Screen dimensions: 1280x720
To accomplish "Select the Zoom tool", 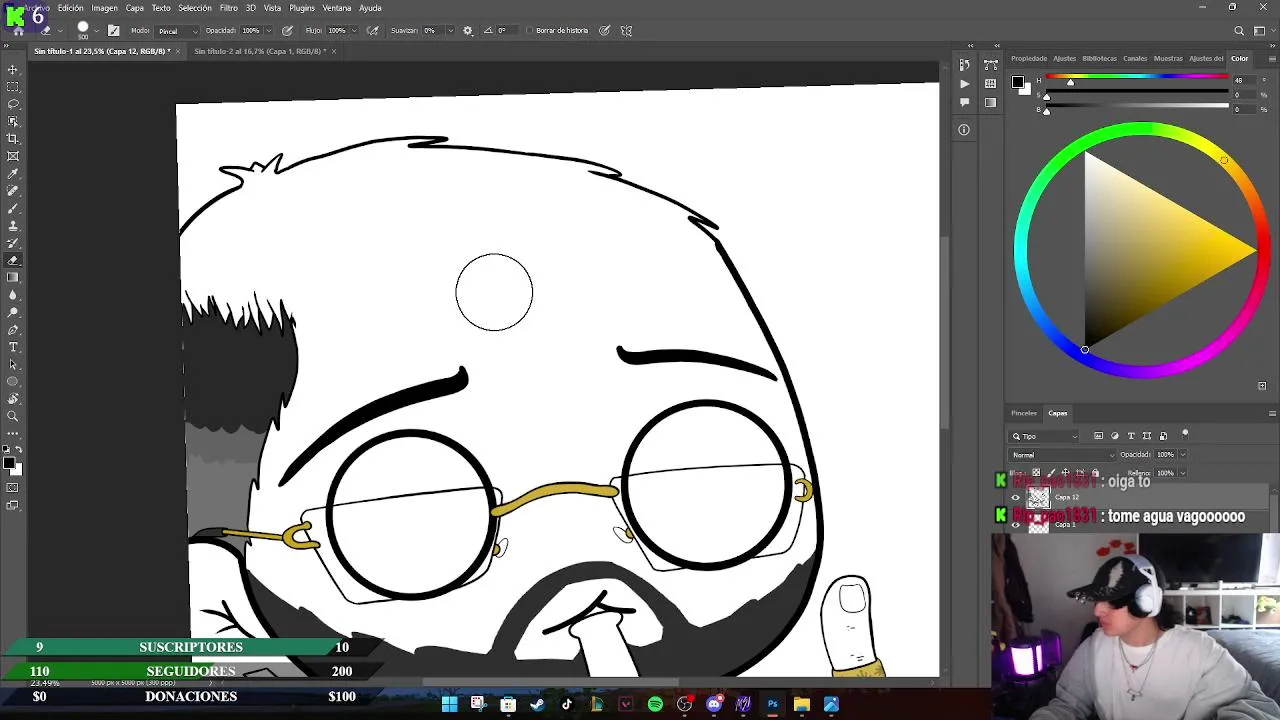I will tap(13, 416).
